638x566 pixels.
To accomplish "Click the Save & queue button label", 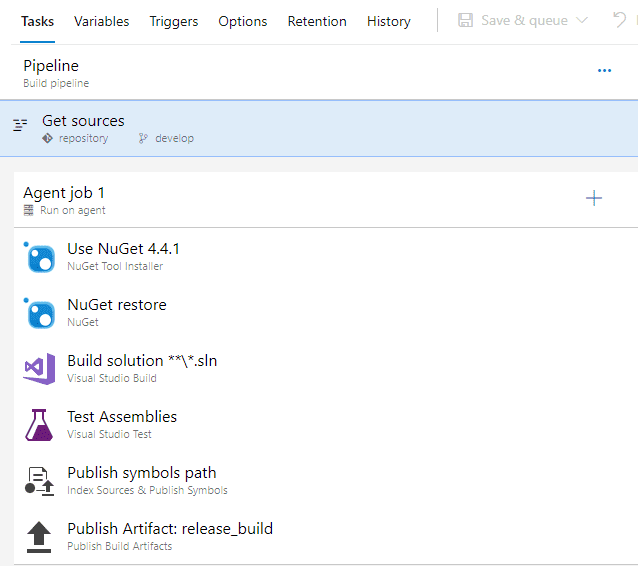I will 524,20.
